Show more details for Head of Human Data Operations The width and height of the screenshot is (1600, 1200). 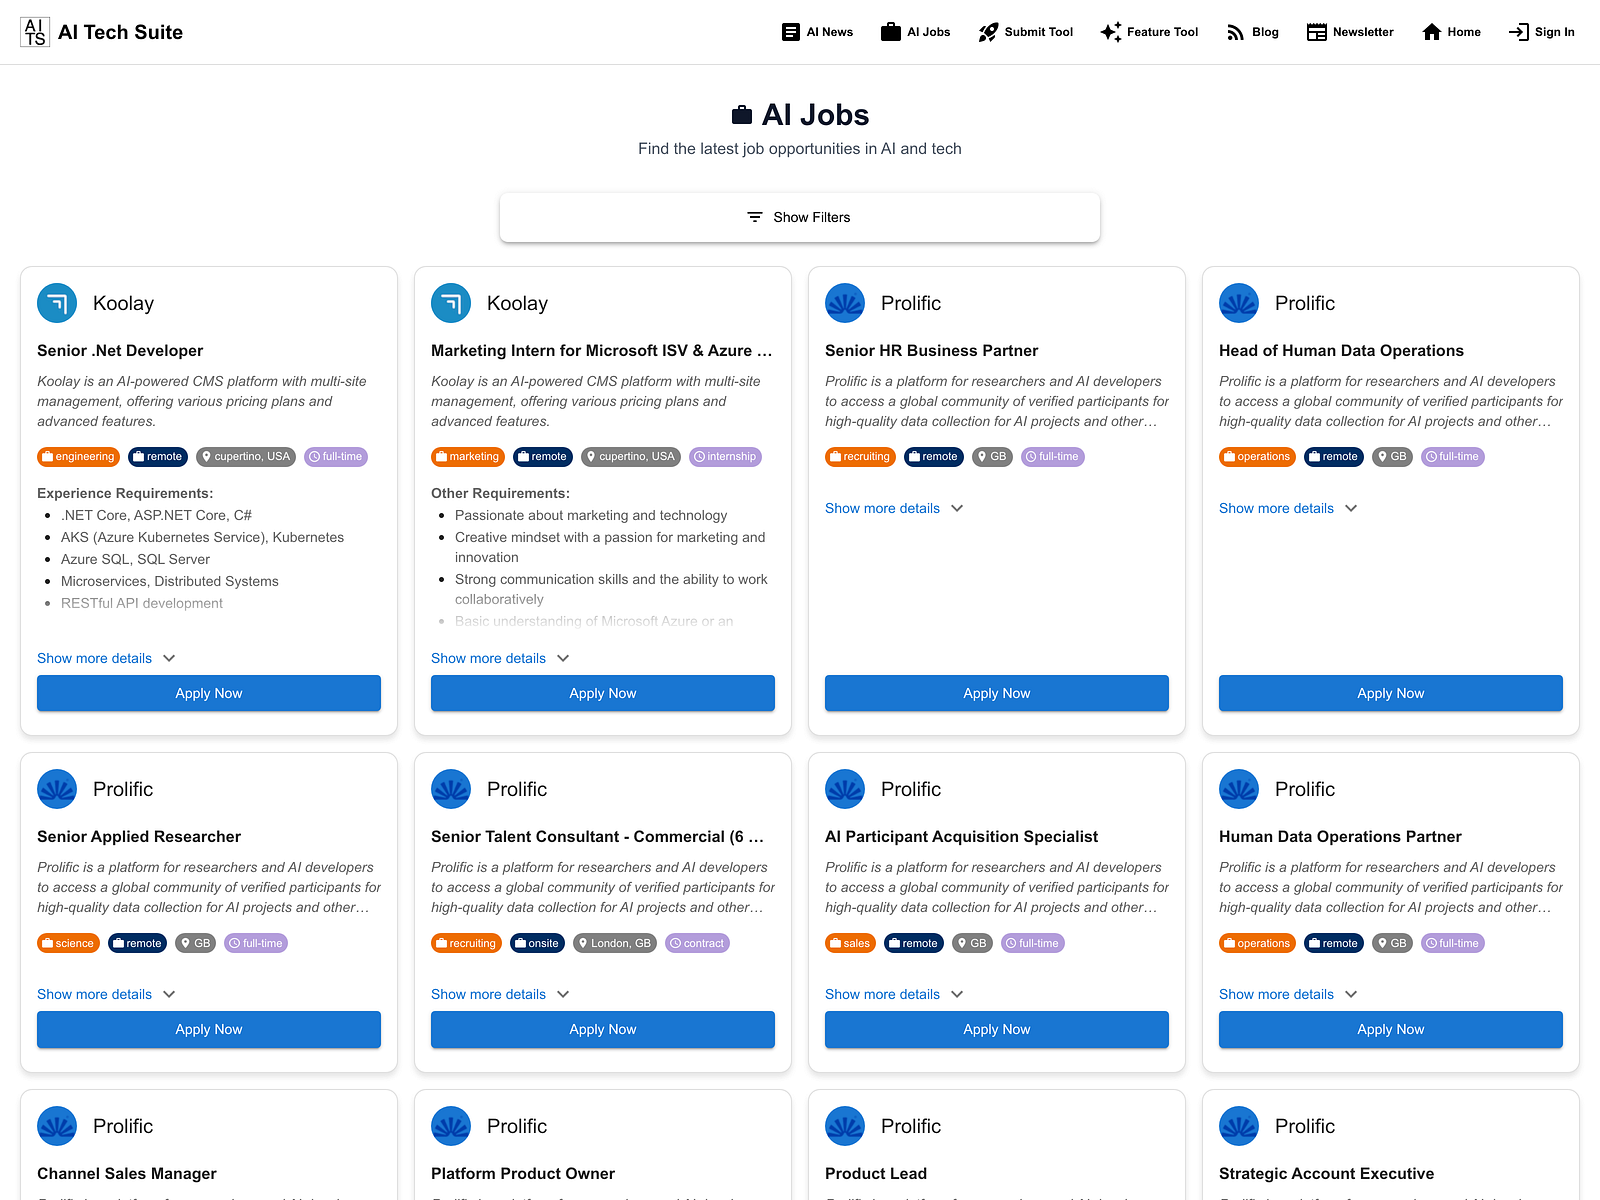point(1289,508)
